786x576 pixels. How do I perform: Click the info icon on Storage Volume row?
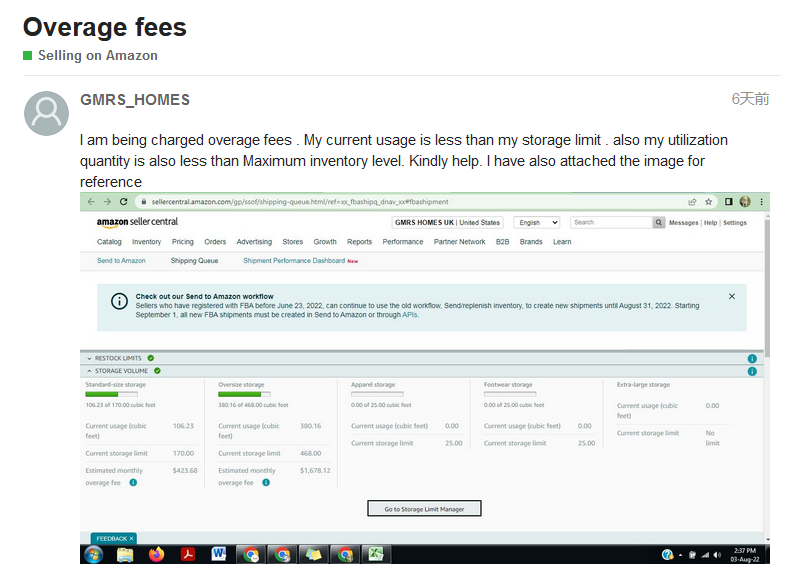[752, 371]
